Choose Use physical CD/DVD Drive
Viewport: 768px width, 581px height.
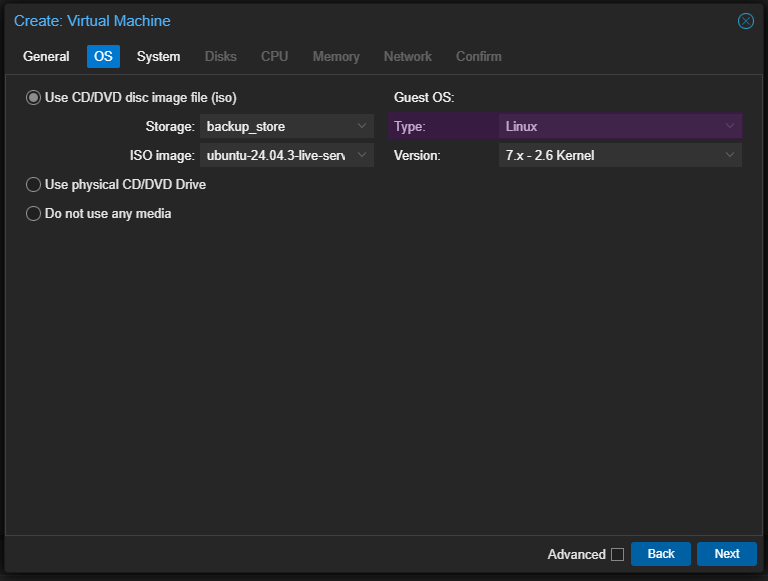[33, 185]
